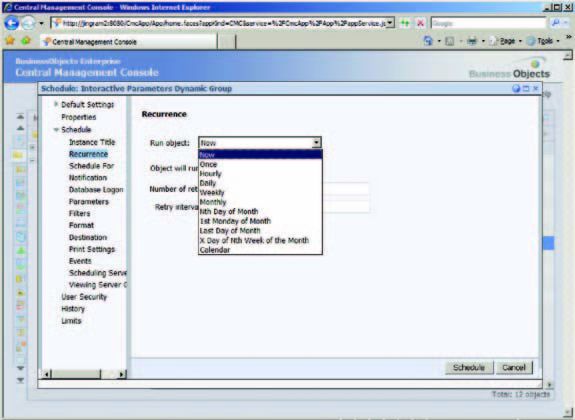Choose Once from Run object list
The height and width of the screenshot is (420, 575).
tap(260, 164)
